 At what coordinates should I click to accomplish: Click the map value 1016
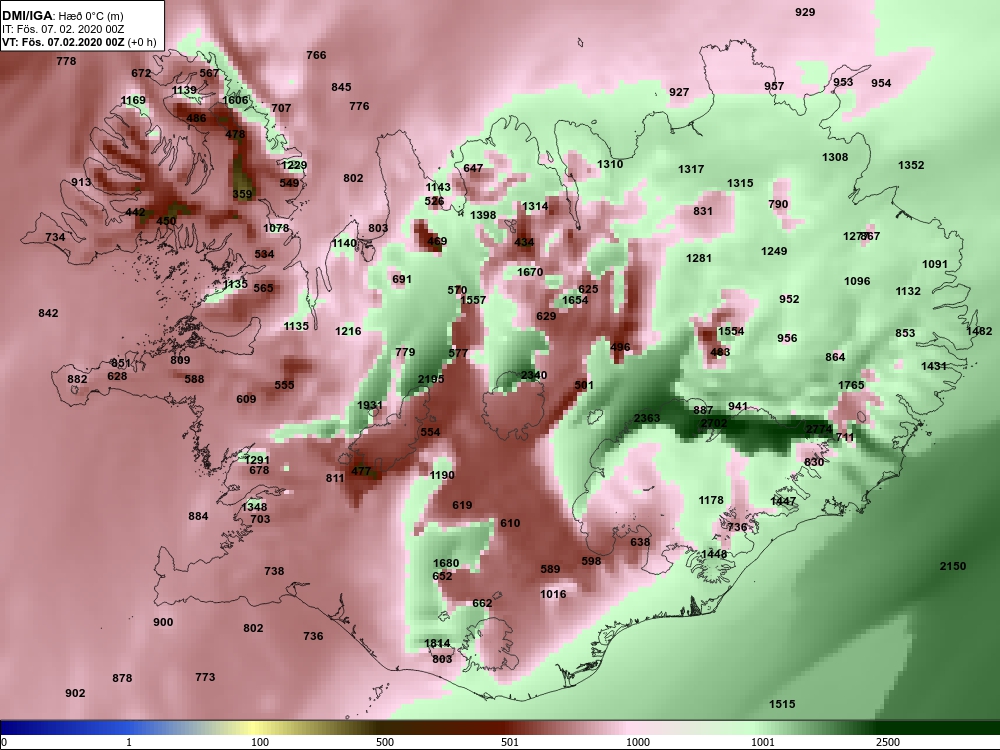click(553, 594)
